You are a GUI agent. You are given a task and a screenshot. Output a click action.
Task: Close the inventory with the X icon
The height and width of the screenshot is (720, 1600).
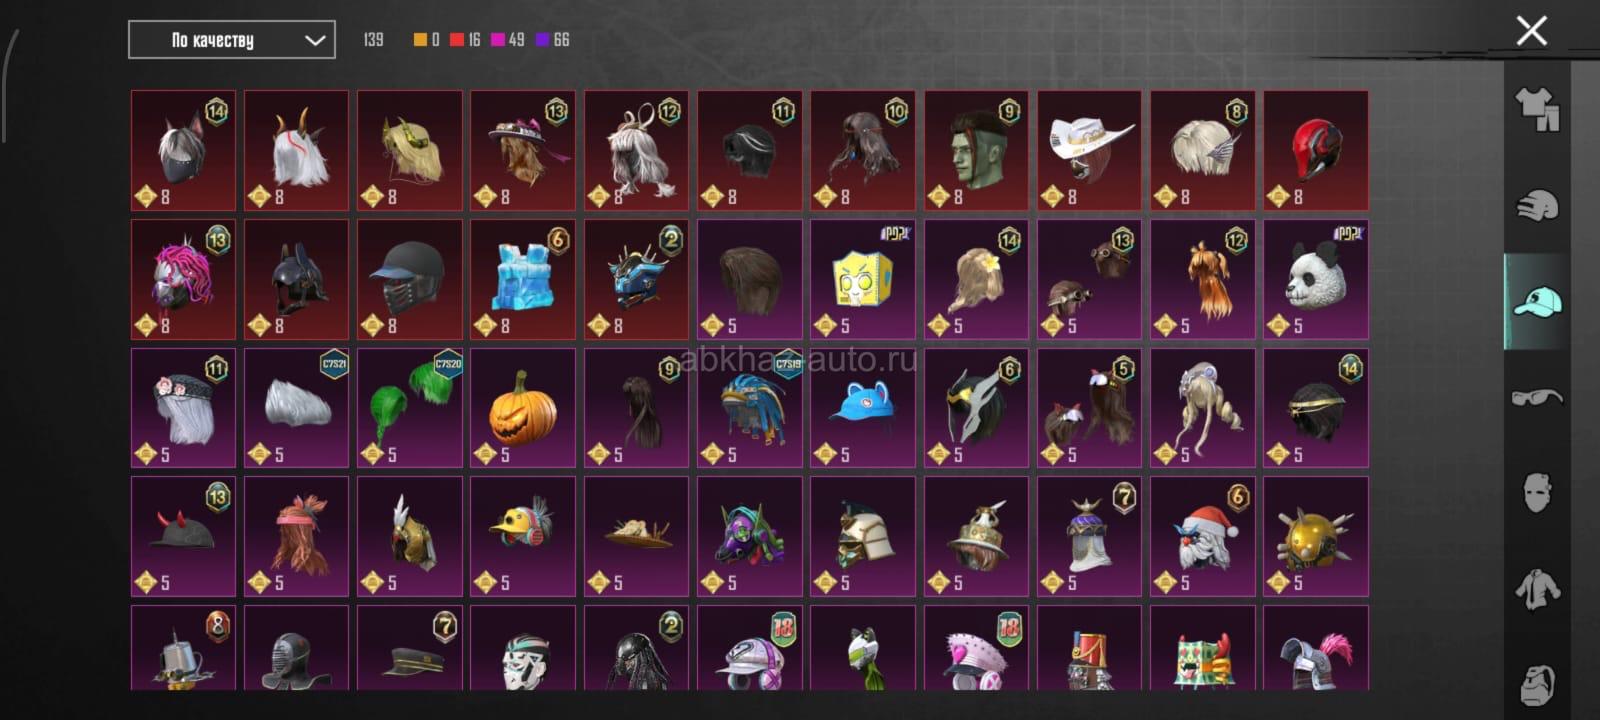tap(1531, 31)
